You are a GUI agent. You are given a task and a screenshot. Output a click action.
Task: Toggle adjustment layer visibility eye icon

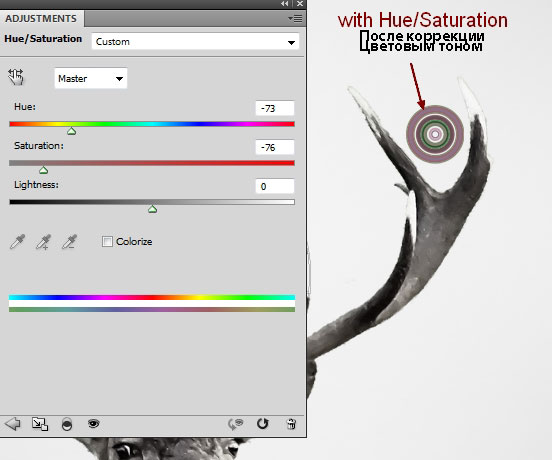pos(93,423)
